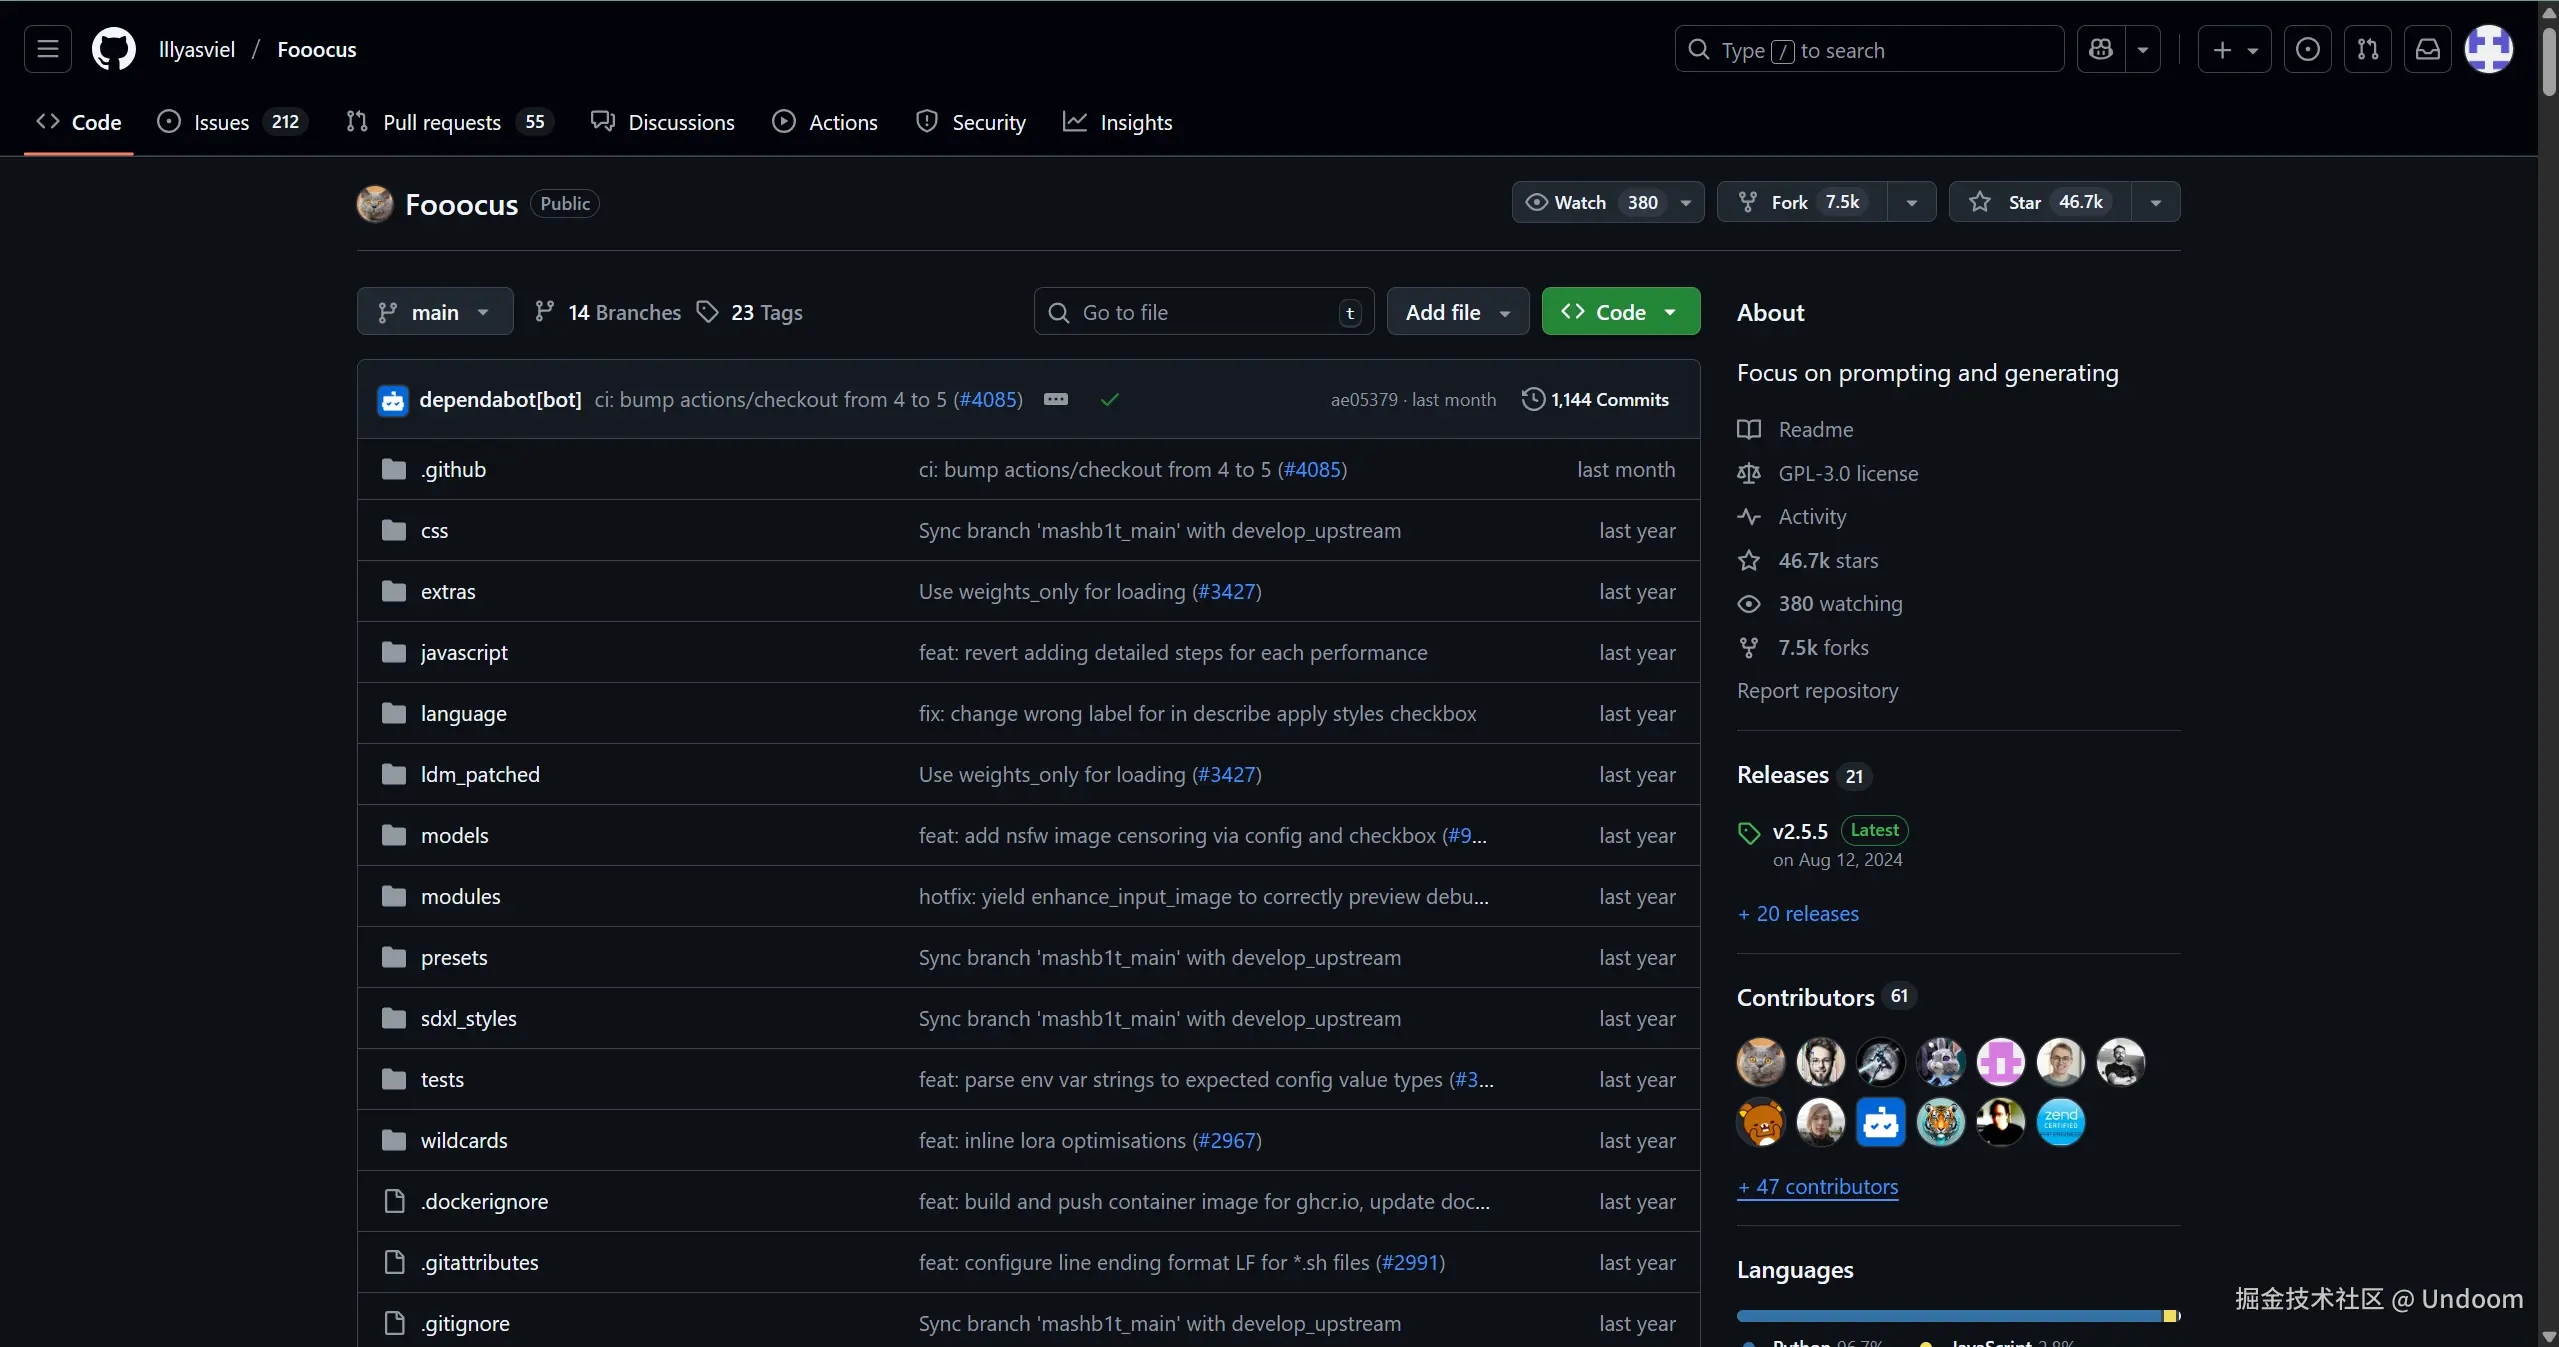Expand commit message ellipsis icon
This screenshot has height=1347, width=2559.
click(x=1056, y=399)
